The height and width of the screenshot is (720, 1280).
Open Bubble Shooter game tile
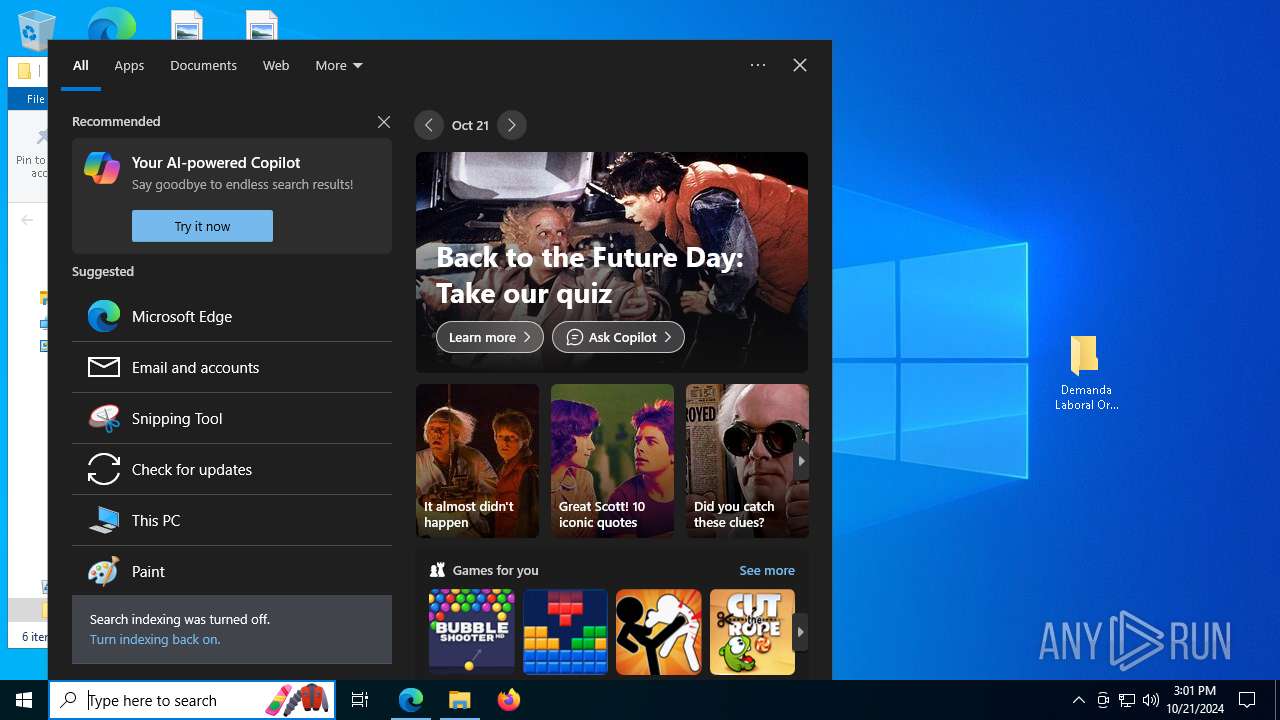click(x=472, y=632)
